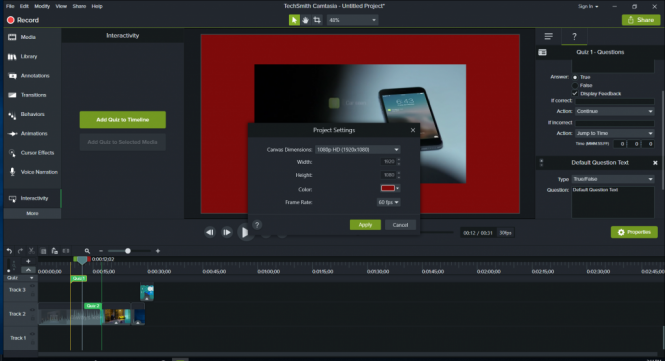The width and height of the screenshot is (665, 361).
Task: Click the timeline zoom magnifier icon
Action: pos(87,251)
